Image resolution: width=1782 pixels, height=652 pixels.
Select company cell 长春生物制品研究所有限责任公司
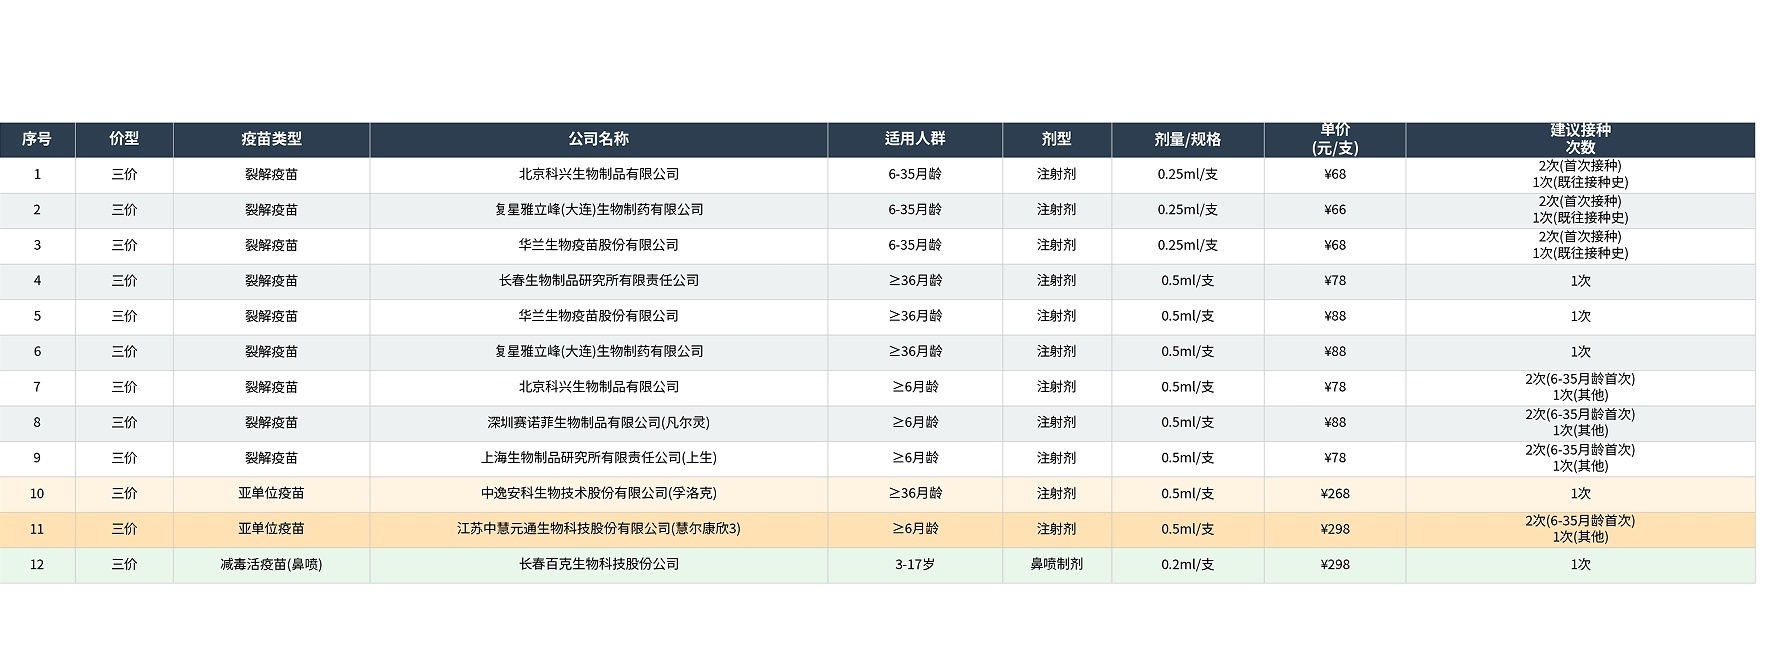click(x=598, y=281)
